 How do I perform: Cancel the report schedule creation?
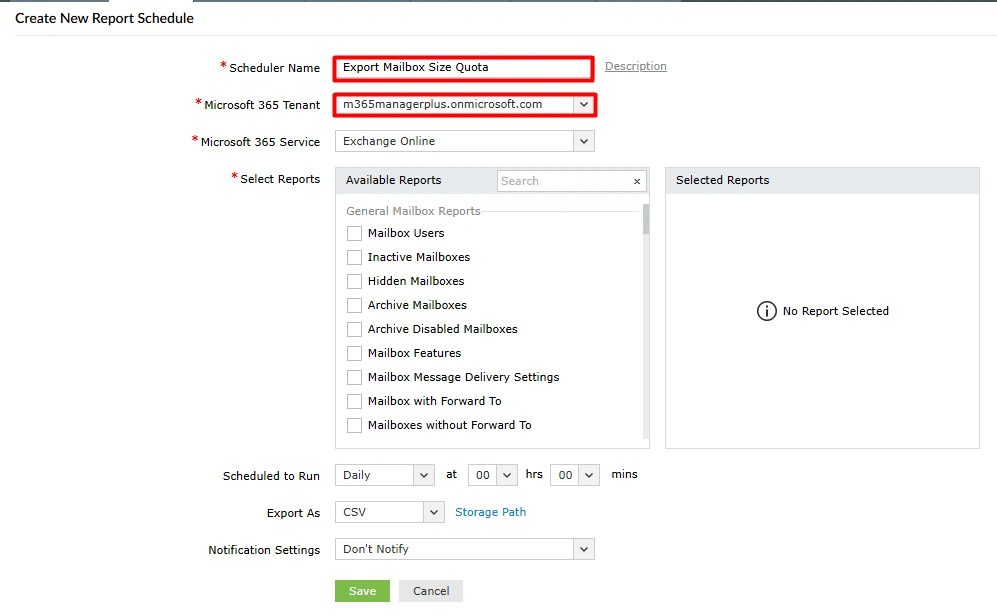pos(430,591)
